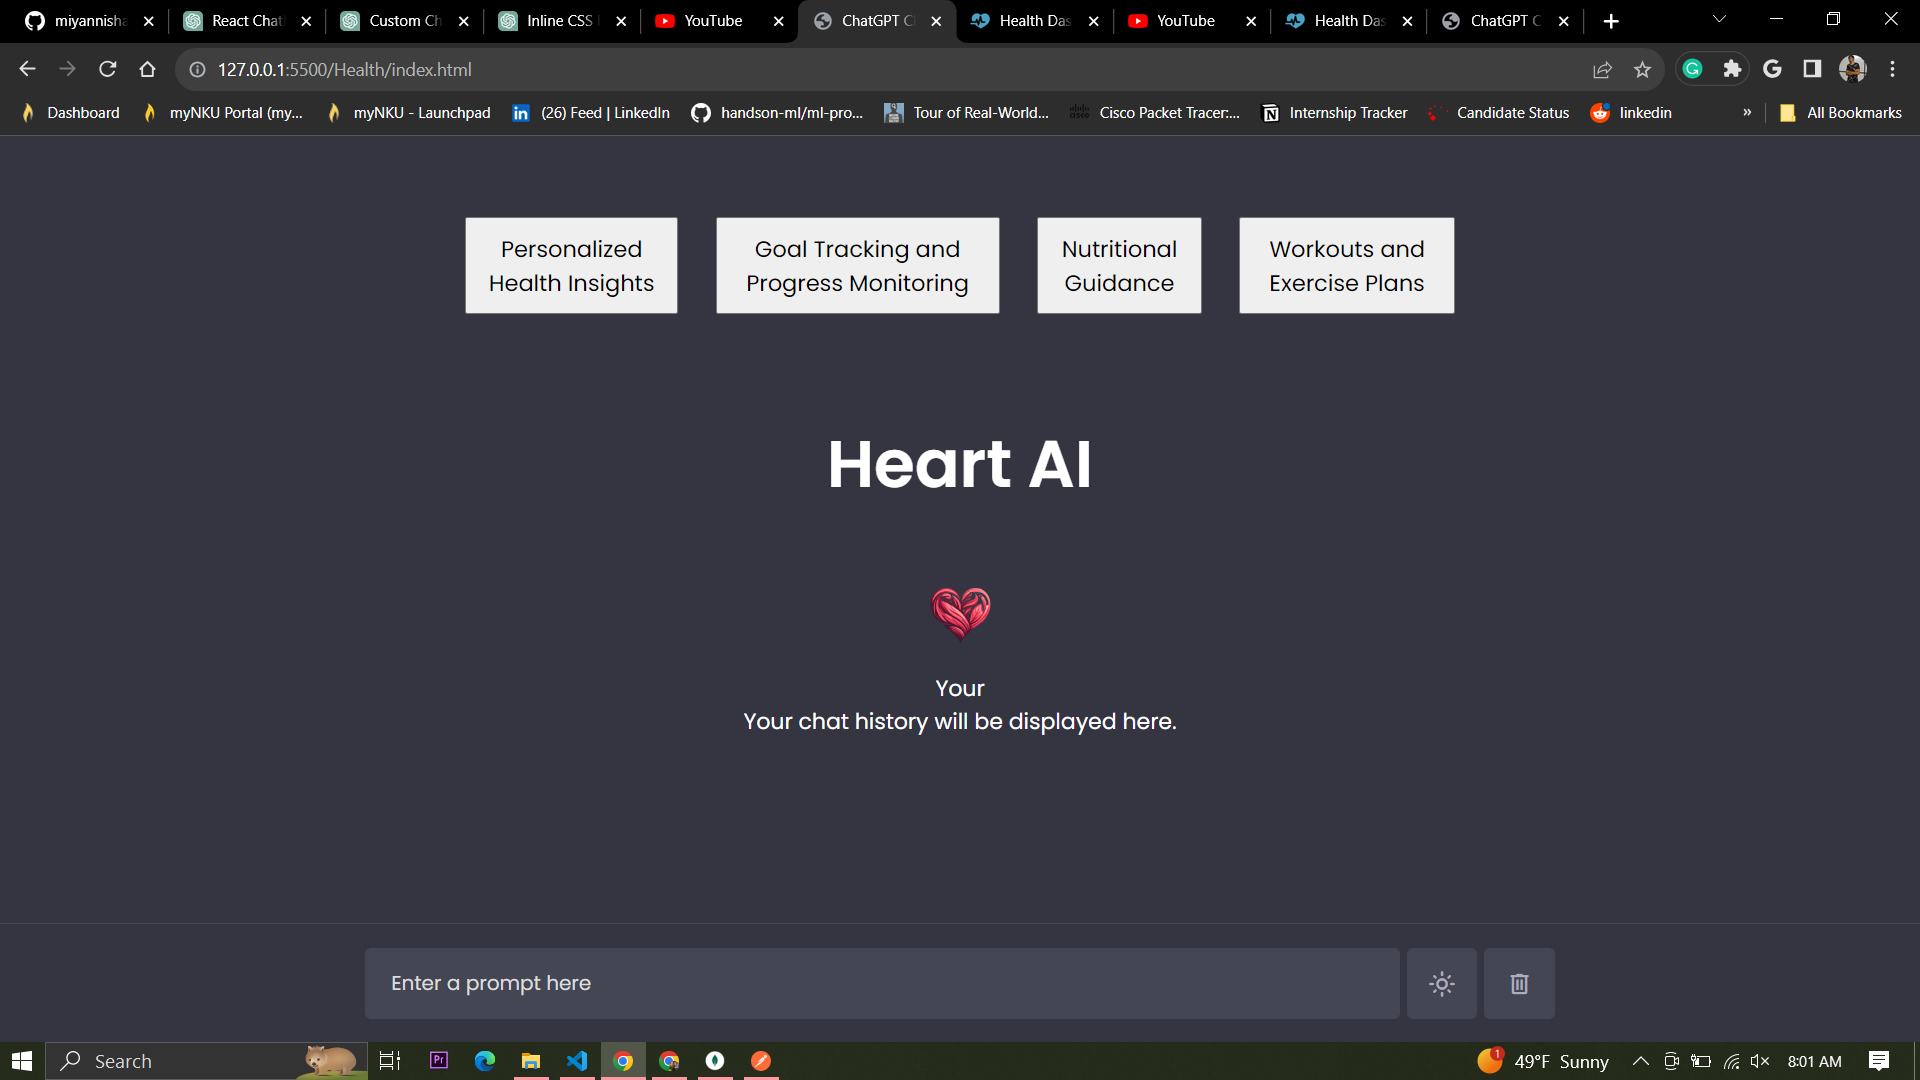Viewport: 1920px width, 1080px height.
Task: Click Personalized Health Insights button
Action: coord(571,265)
